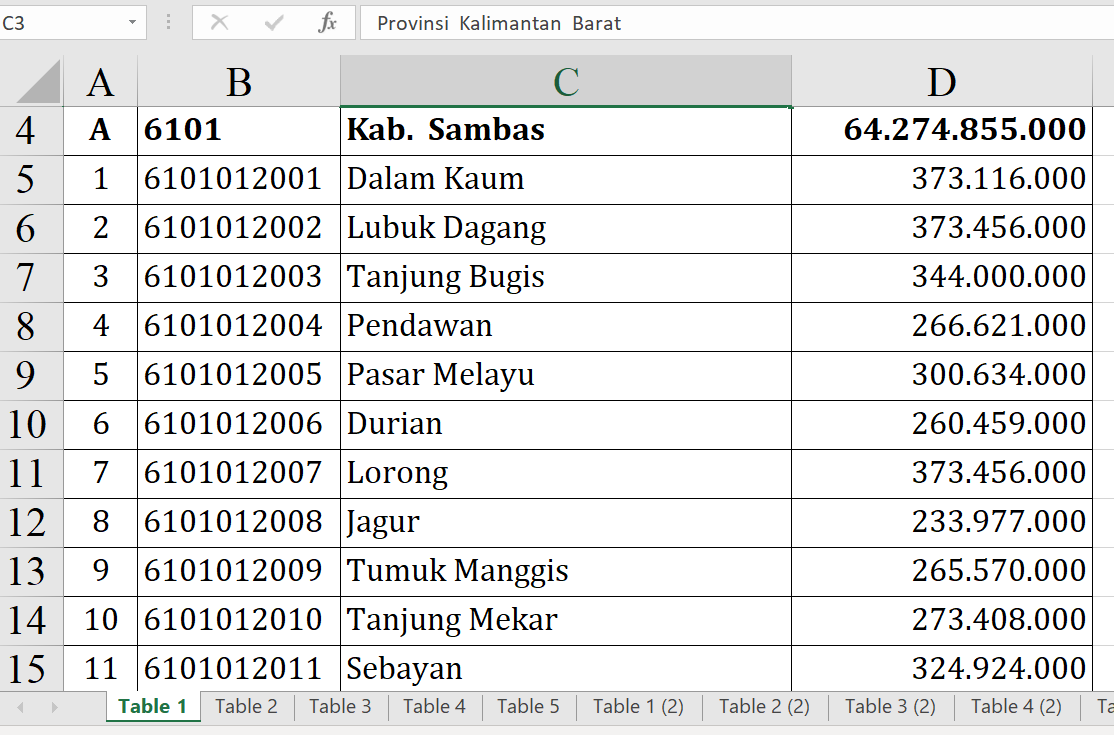The height and width of the screenshot is (735, 1114).
Task: Select column B header
Action: [238, 82]
